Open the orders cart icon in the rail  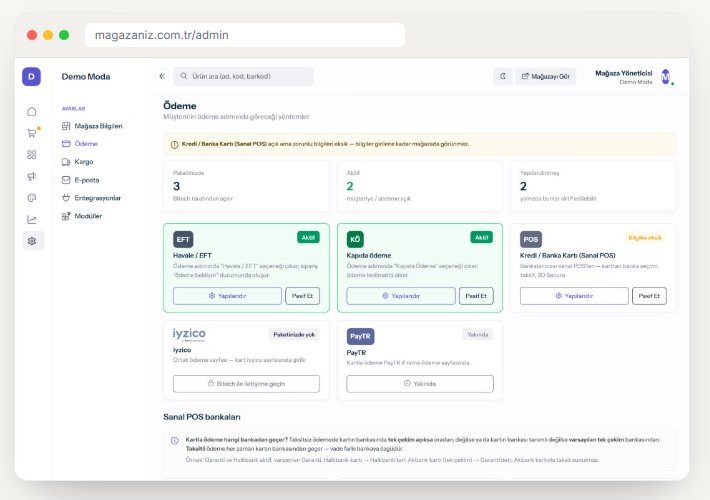tap(32, 133)
